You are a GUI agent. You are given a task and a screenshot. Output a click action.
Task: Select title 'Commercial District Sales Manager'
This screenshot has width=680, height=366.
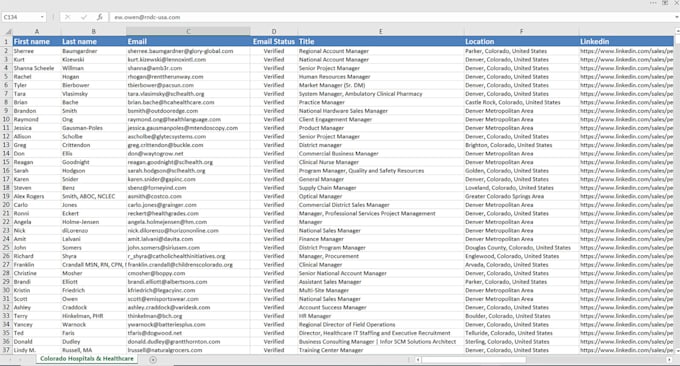point(381,205)
